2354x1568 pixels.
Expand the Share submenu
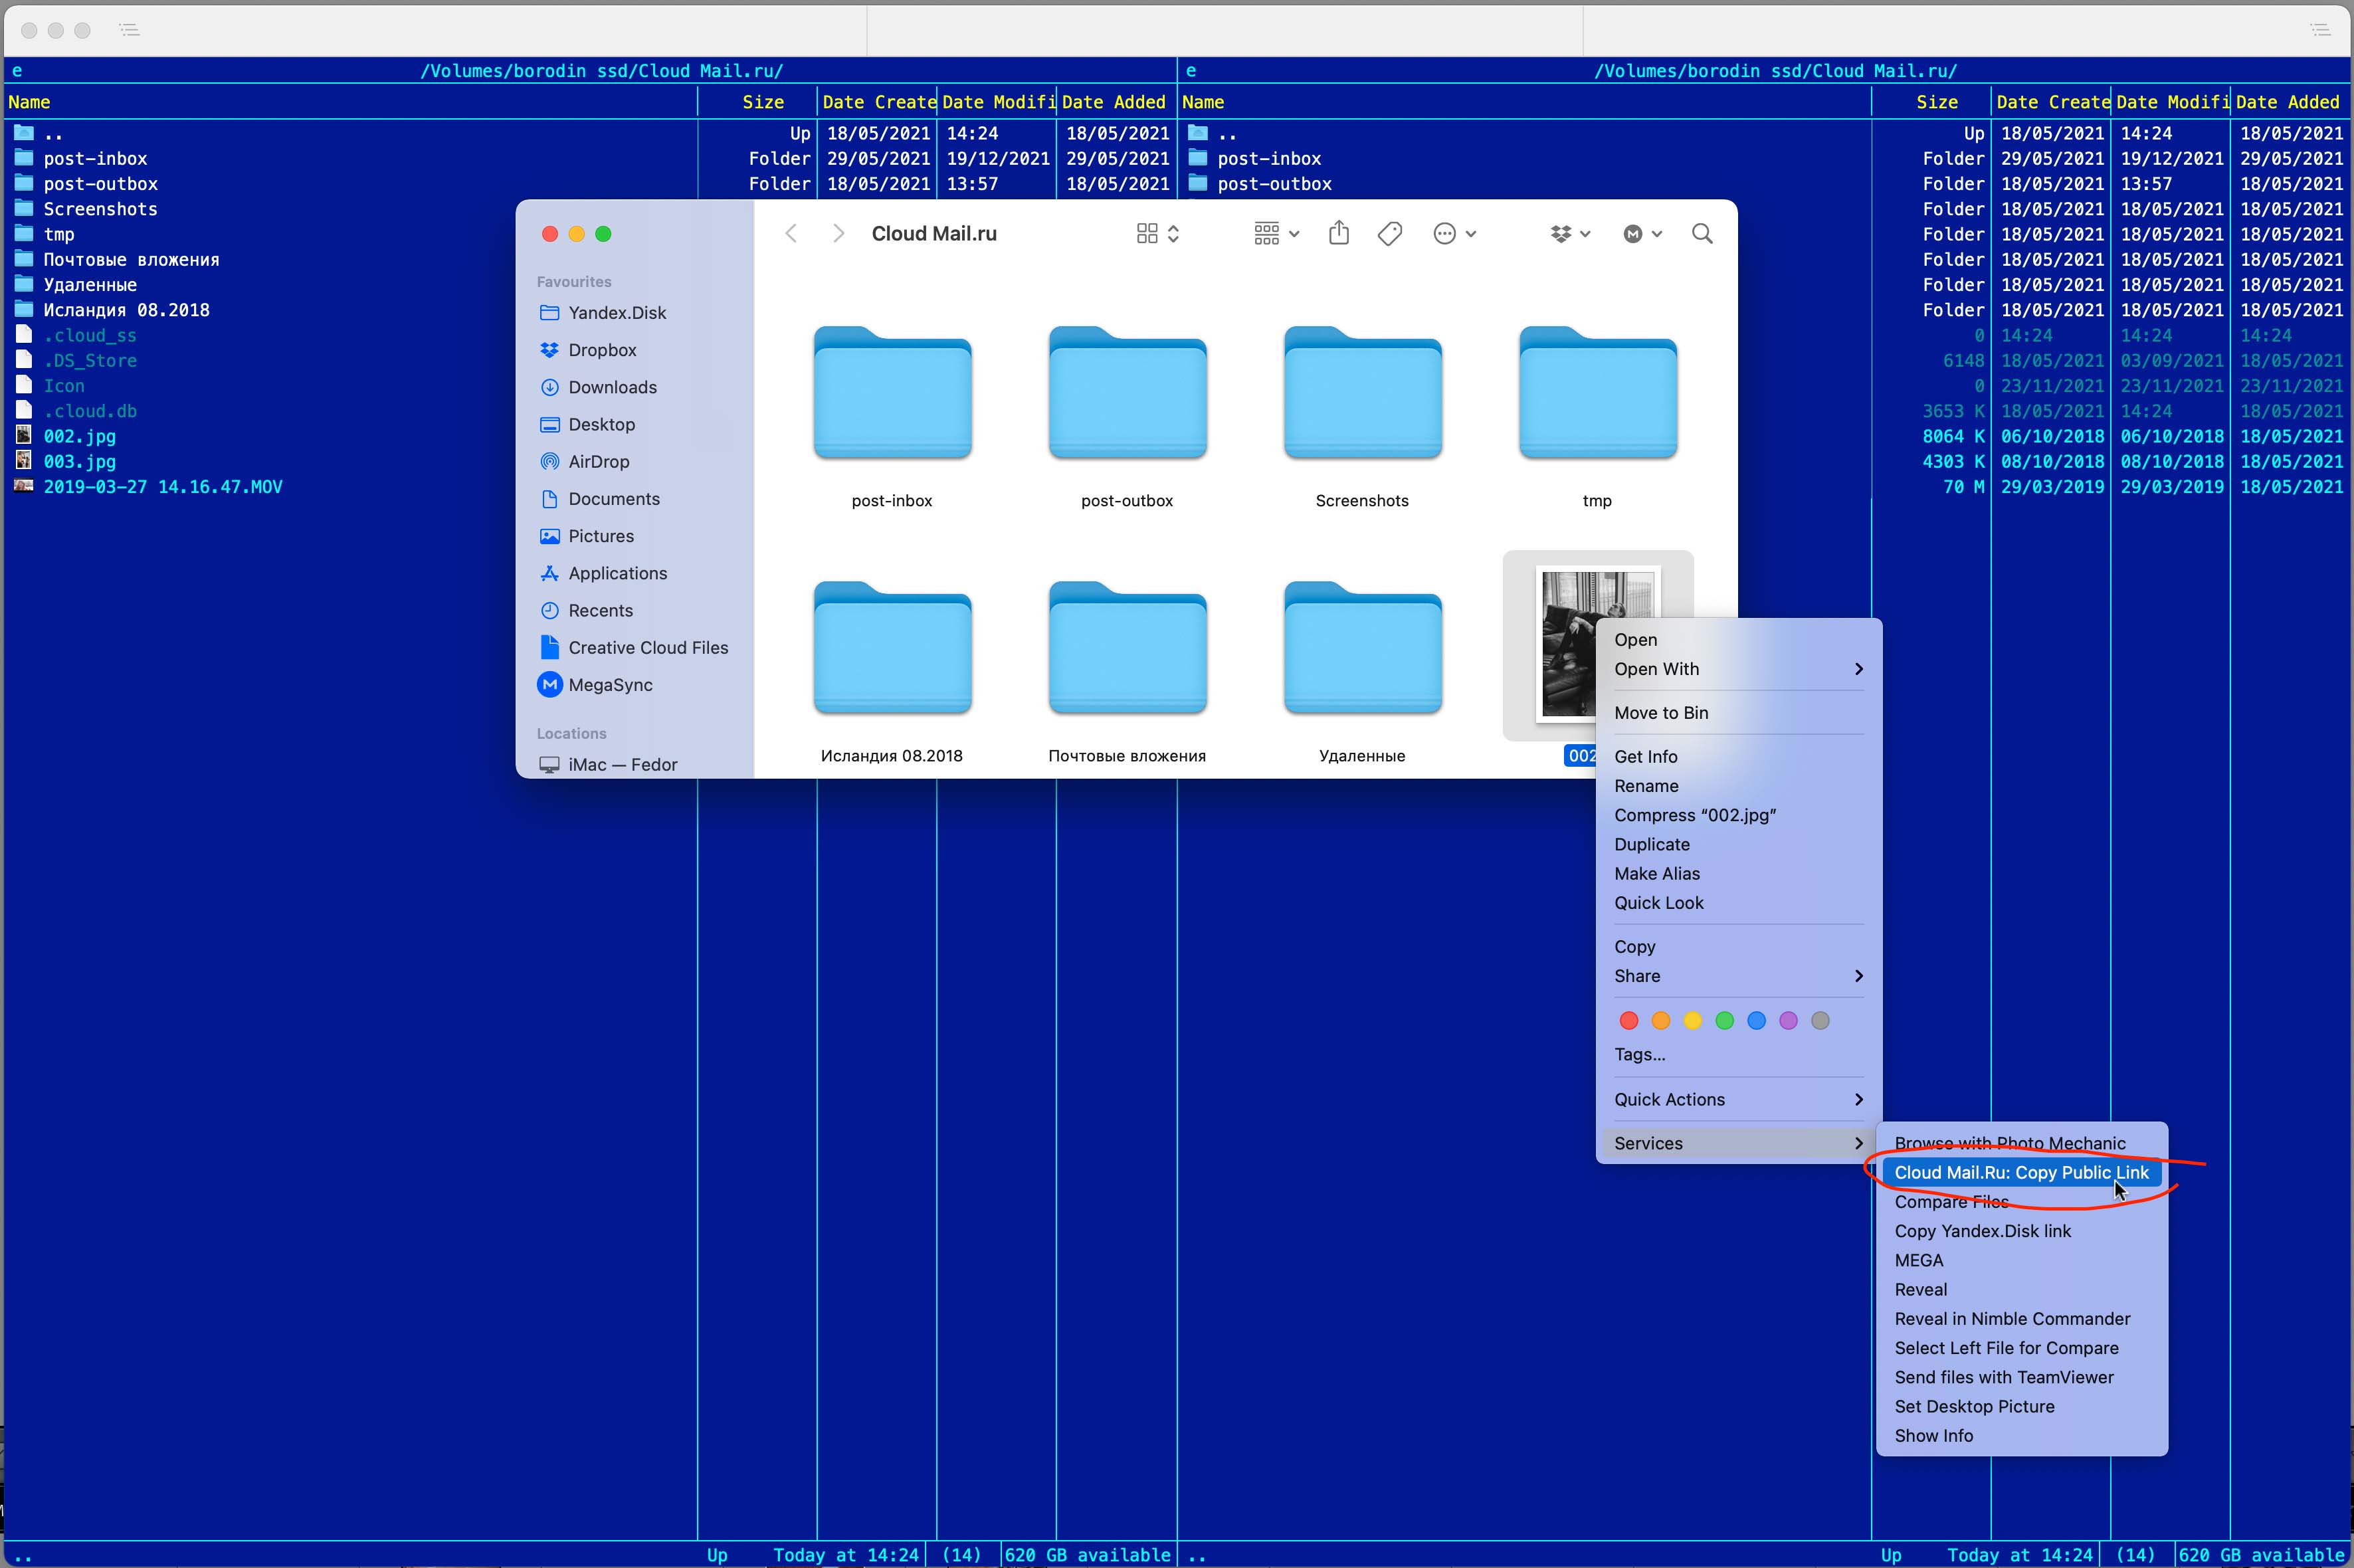point(1739,976)
